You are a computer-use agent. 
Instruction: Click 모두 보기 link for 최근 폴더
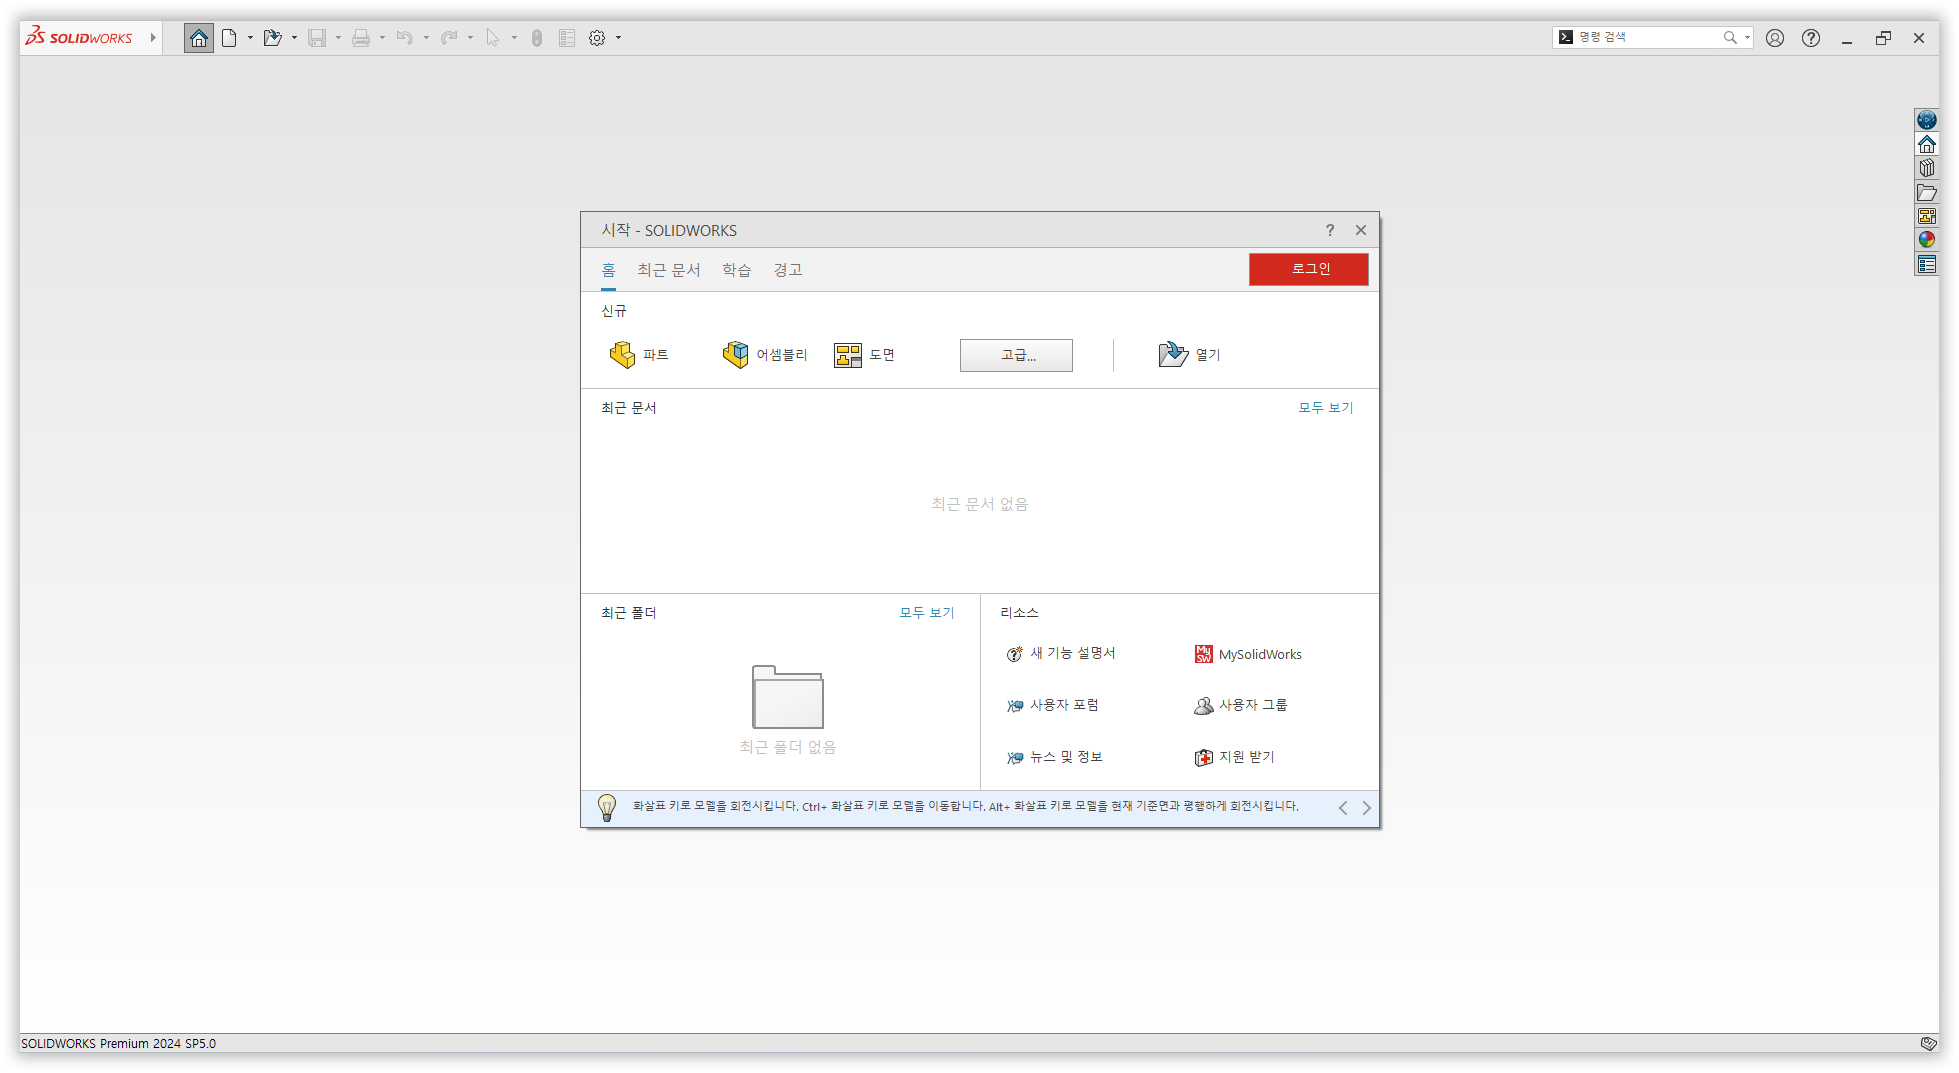point(926,613)
